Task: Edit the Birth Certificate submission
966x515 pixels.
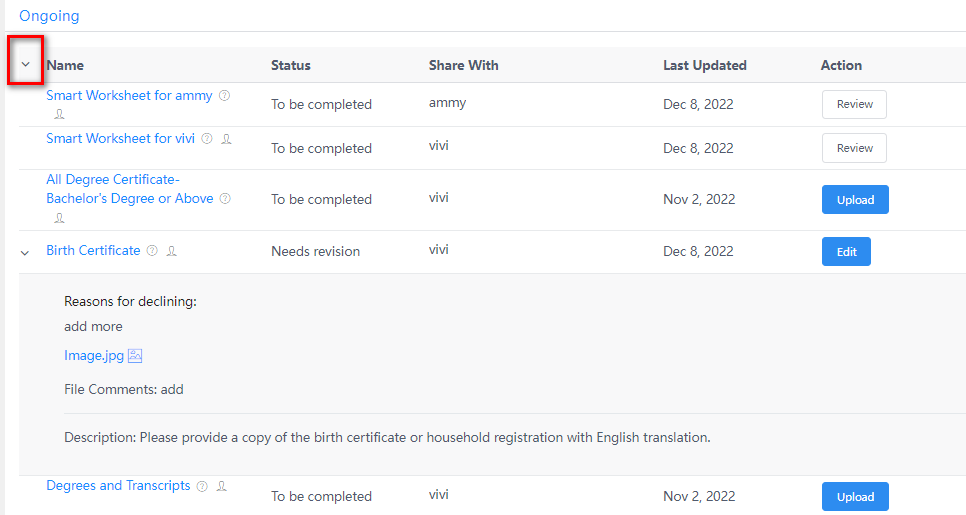Action: 846,252
